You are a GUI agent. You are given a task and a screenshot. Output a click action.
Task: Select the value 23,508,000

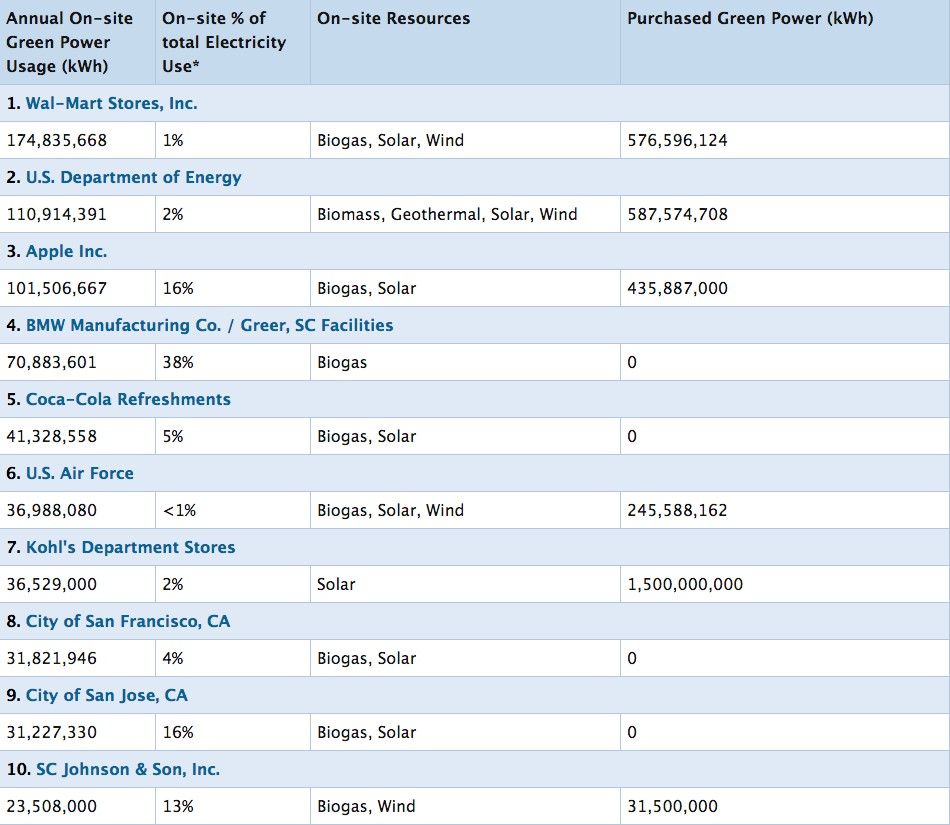pyautogui.click(x=52, y=806)
